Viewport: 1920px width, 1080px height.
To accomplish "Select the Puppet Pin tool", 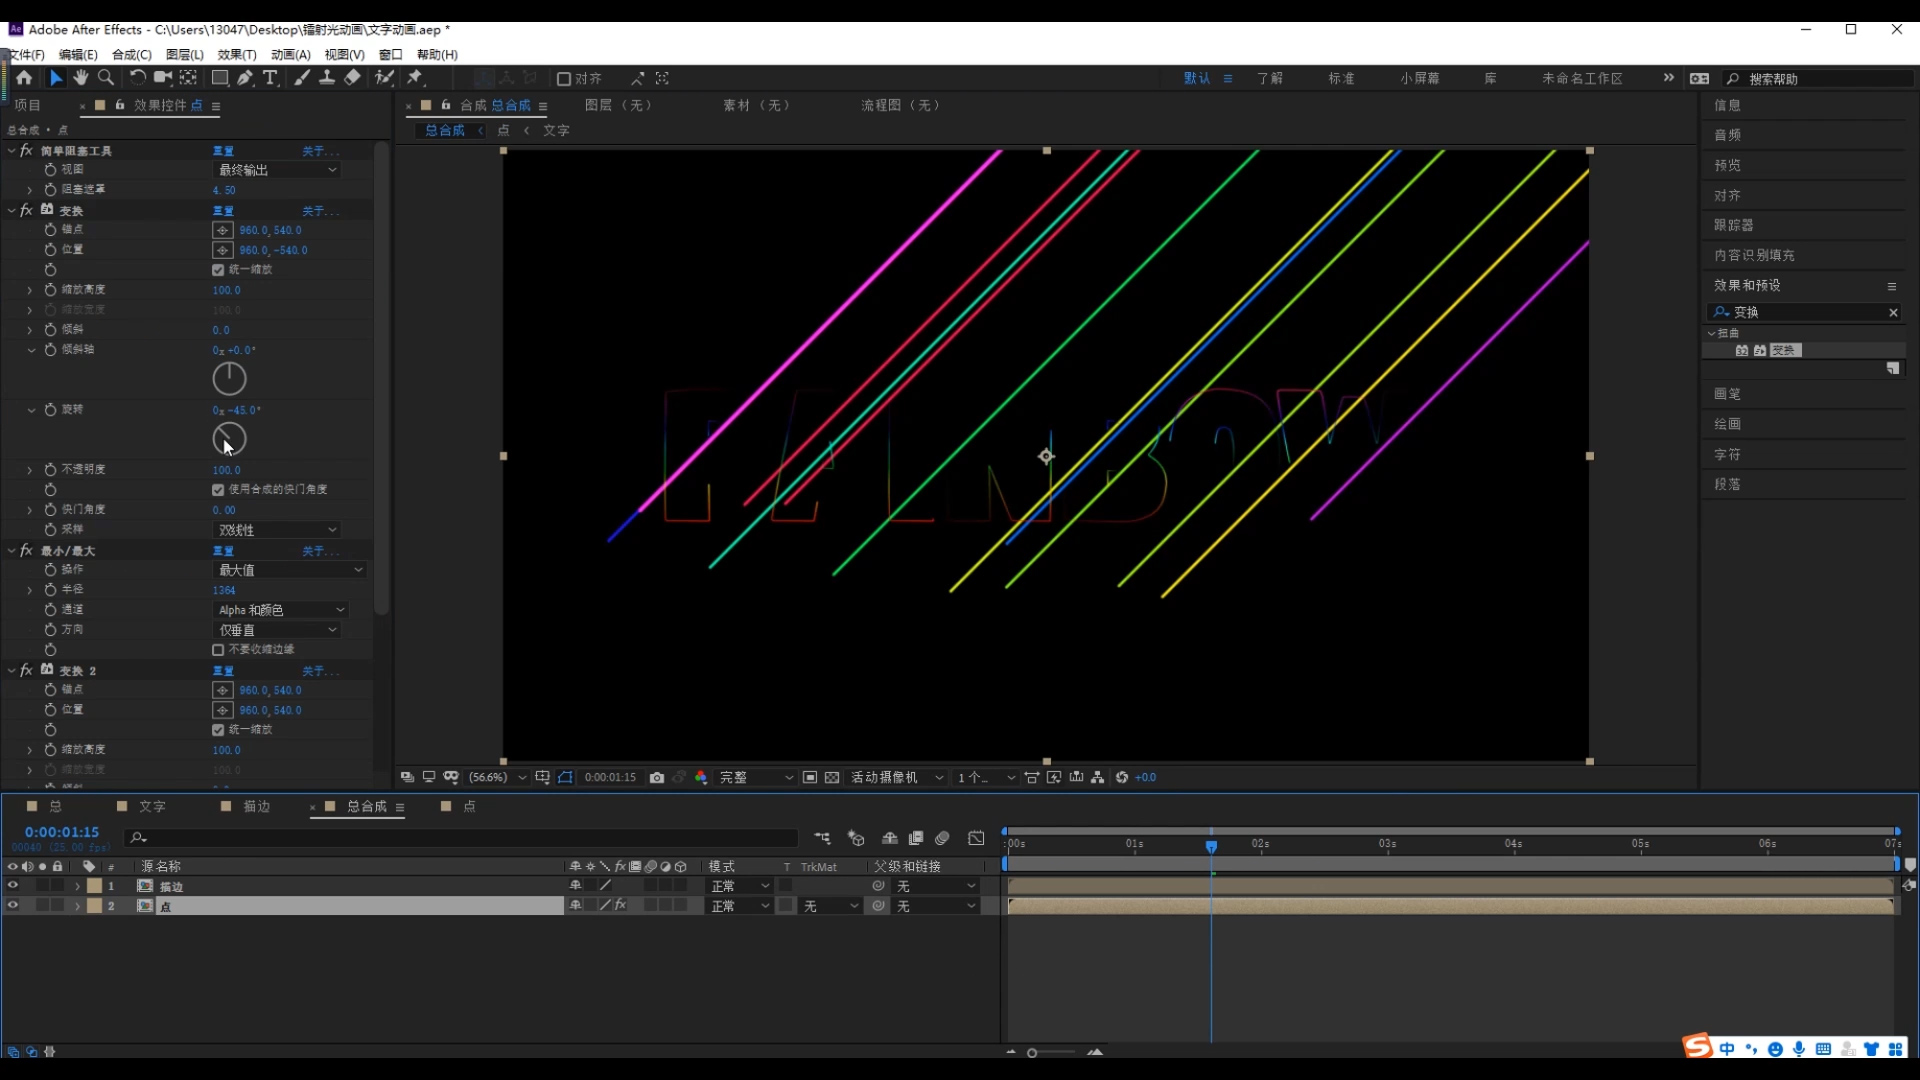I will tap(415, 78).
